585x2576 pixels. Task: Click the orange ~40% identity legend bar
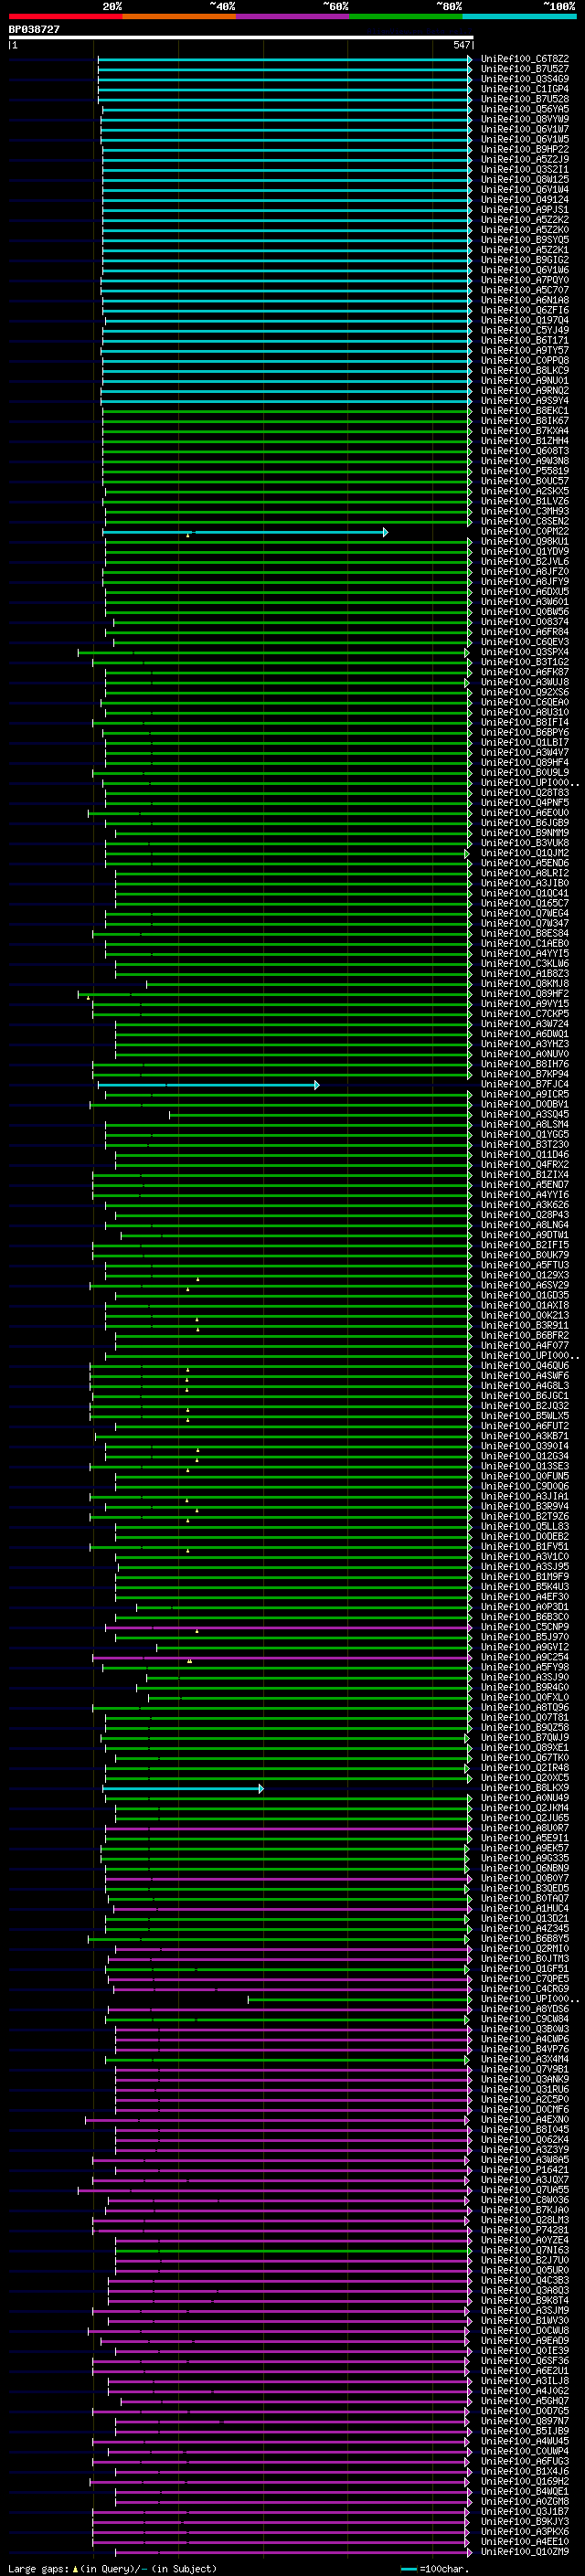pyautogui.click(x=179, y=16)
